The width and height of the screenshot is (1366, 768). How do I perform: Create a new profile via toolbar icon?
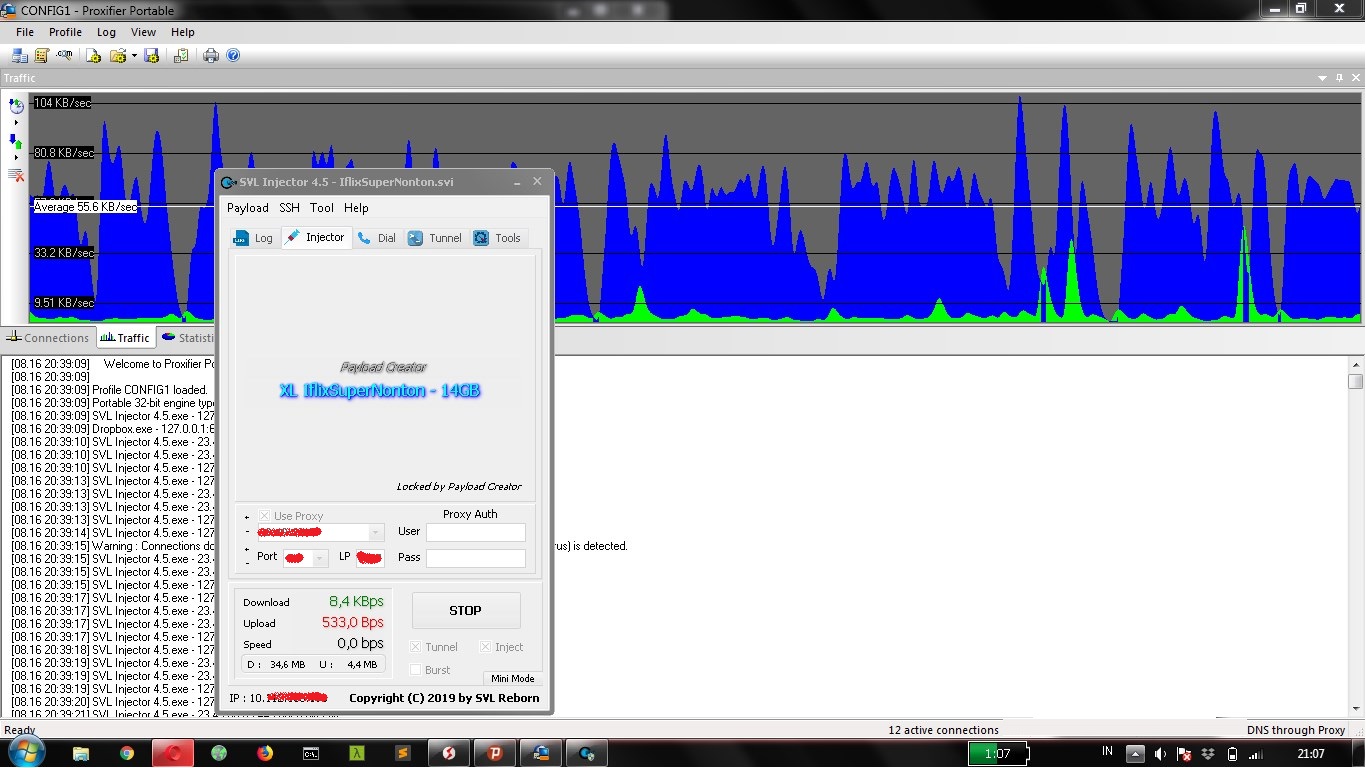(x=94, y=56)
